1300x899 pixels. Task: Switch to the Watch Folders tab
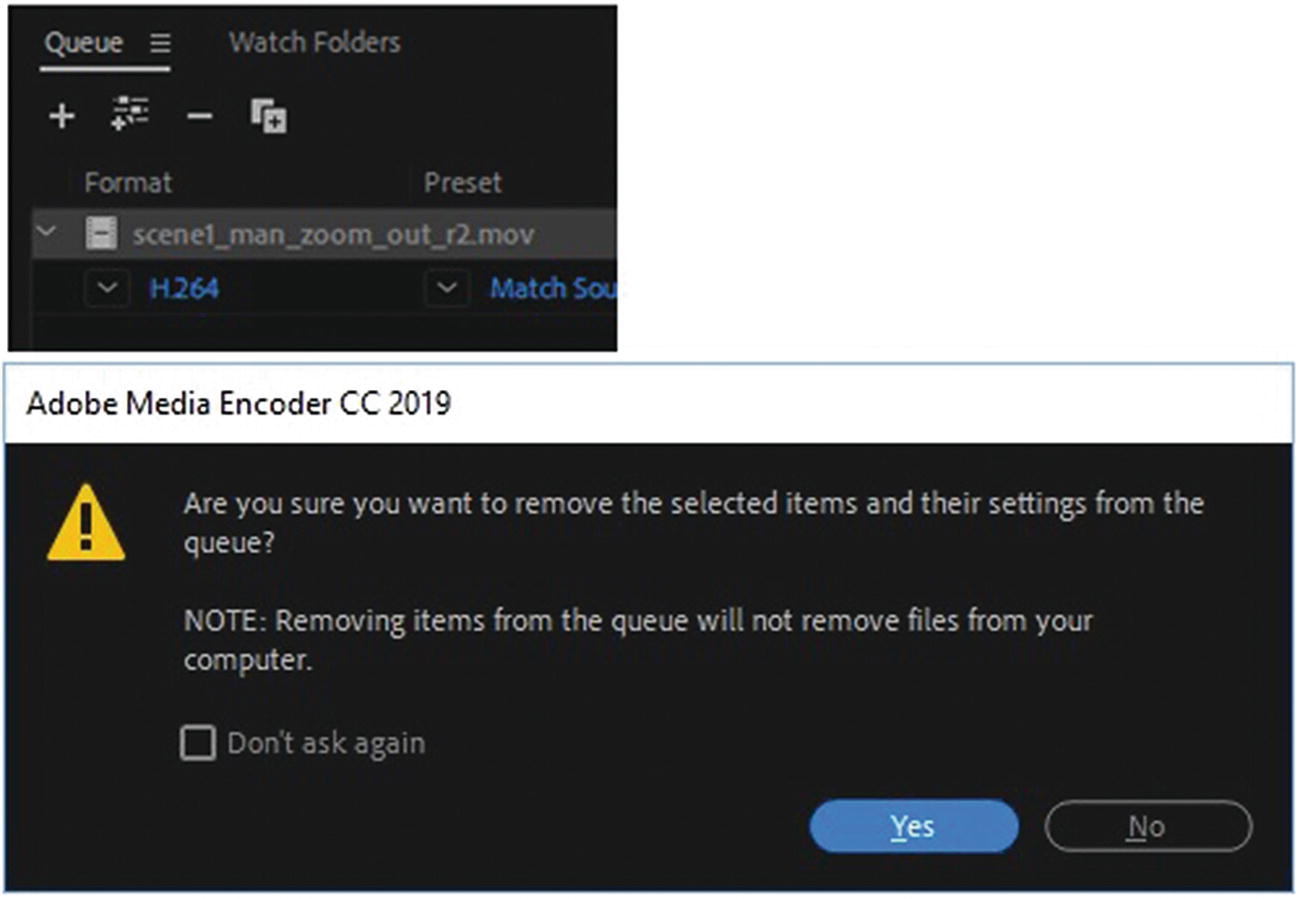coord(314,43)
